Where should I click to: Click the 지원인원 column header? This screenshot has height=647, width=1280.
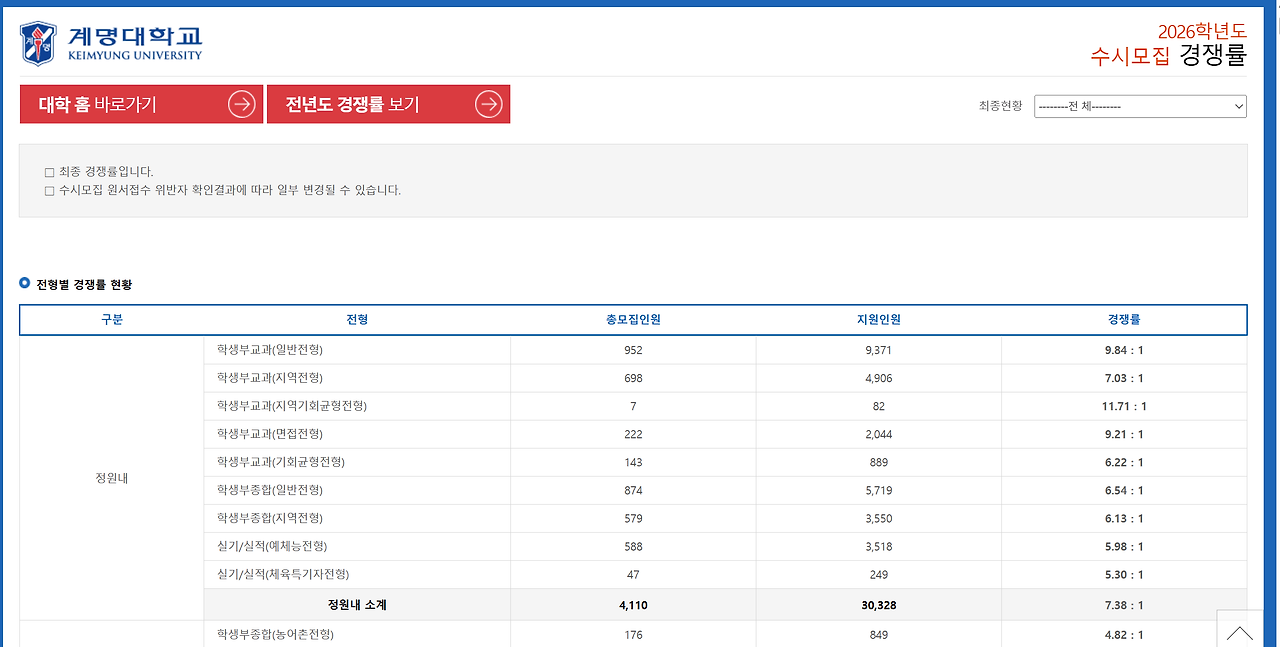(878, 320)
